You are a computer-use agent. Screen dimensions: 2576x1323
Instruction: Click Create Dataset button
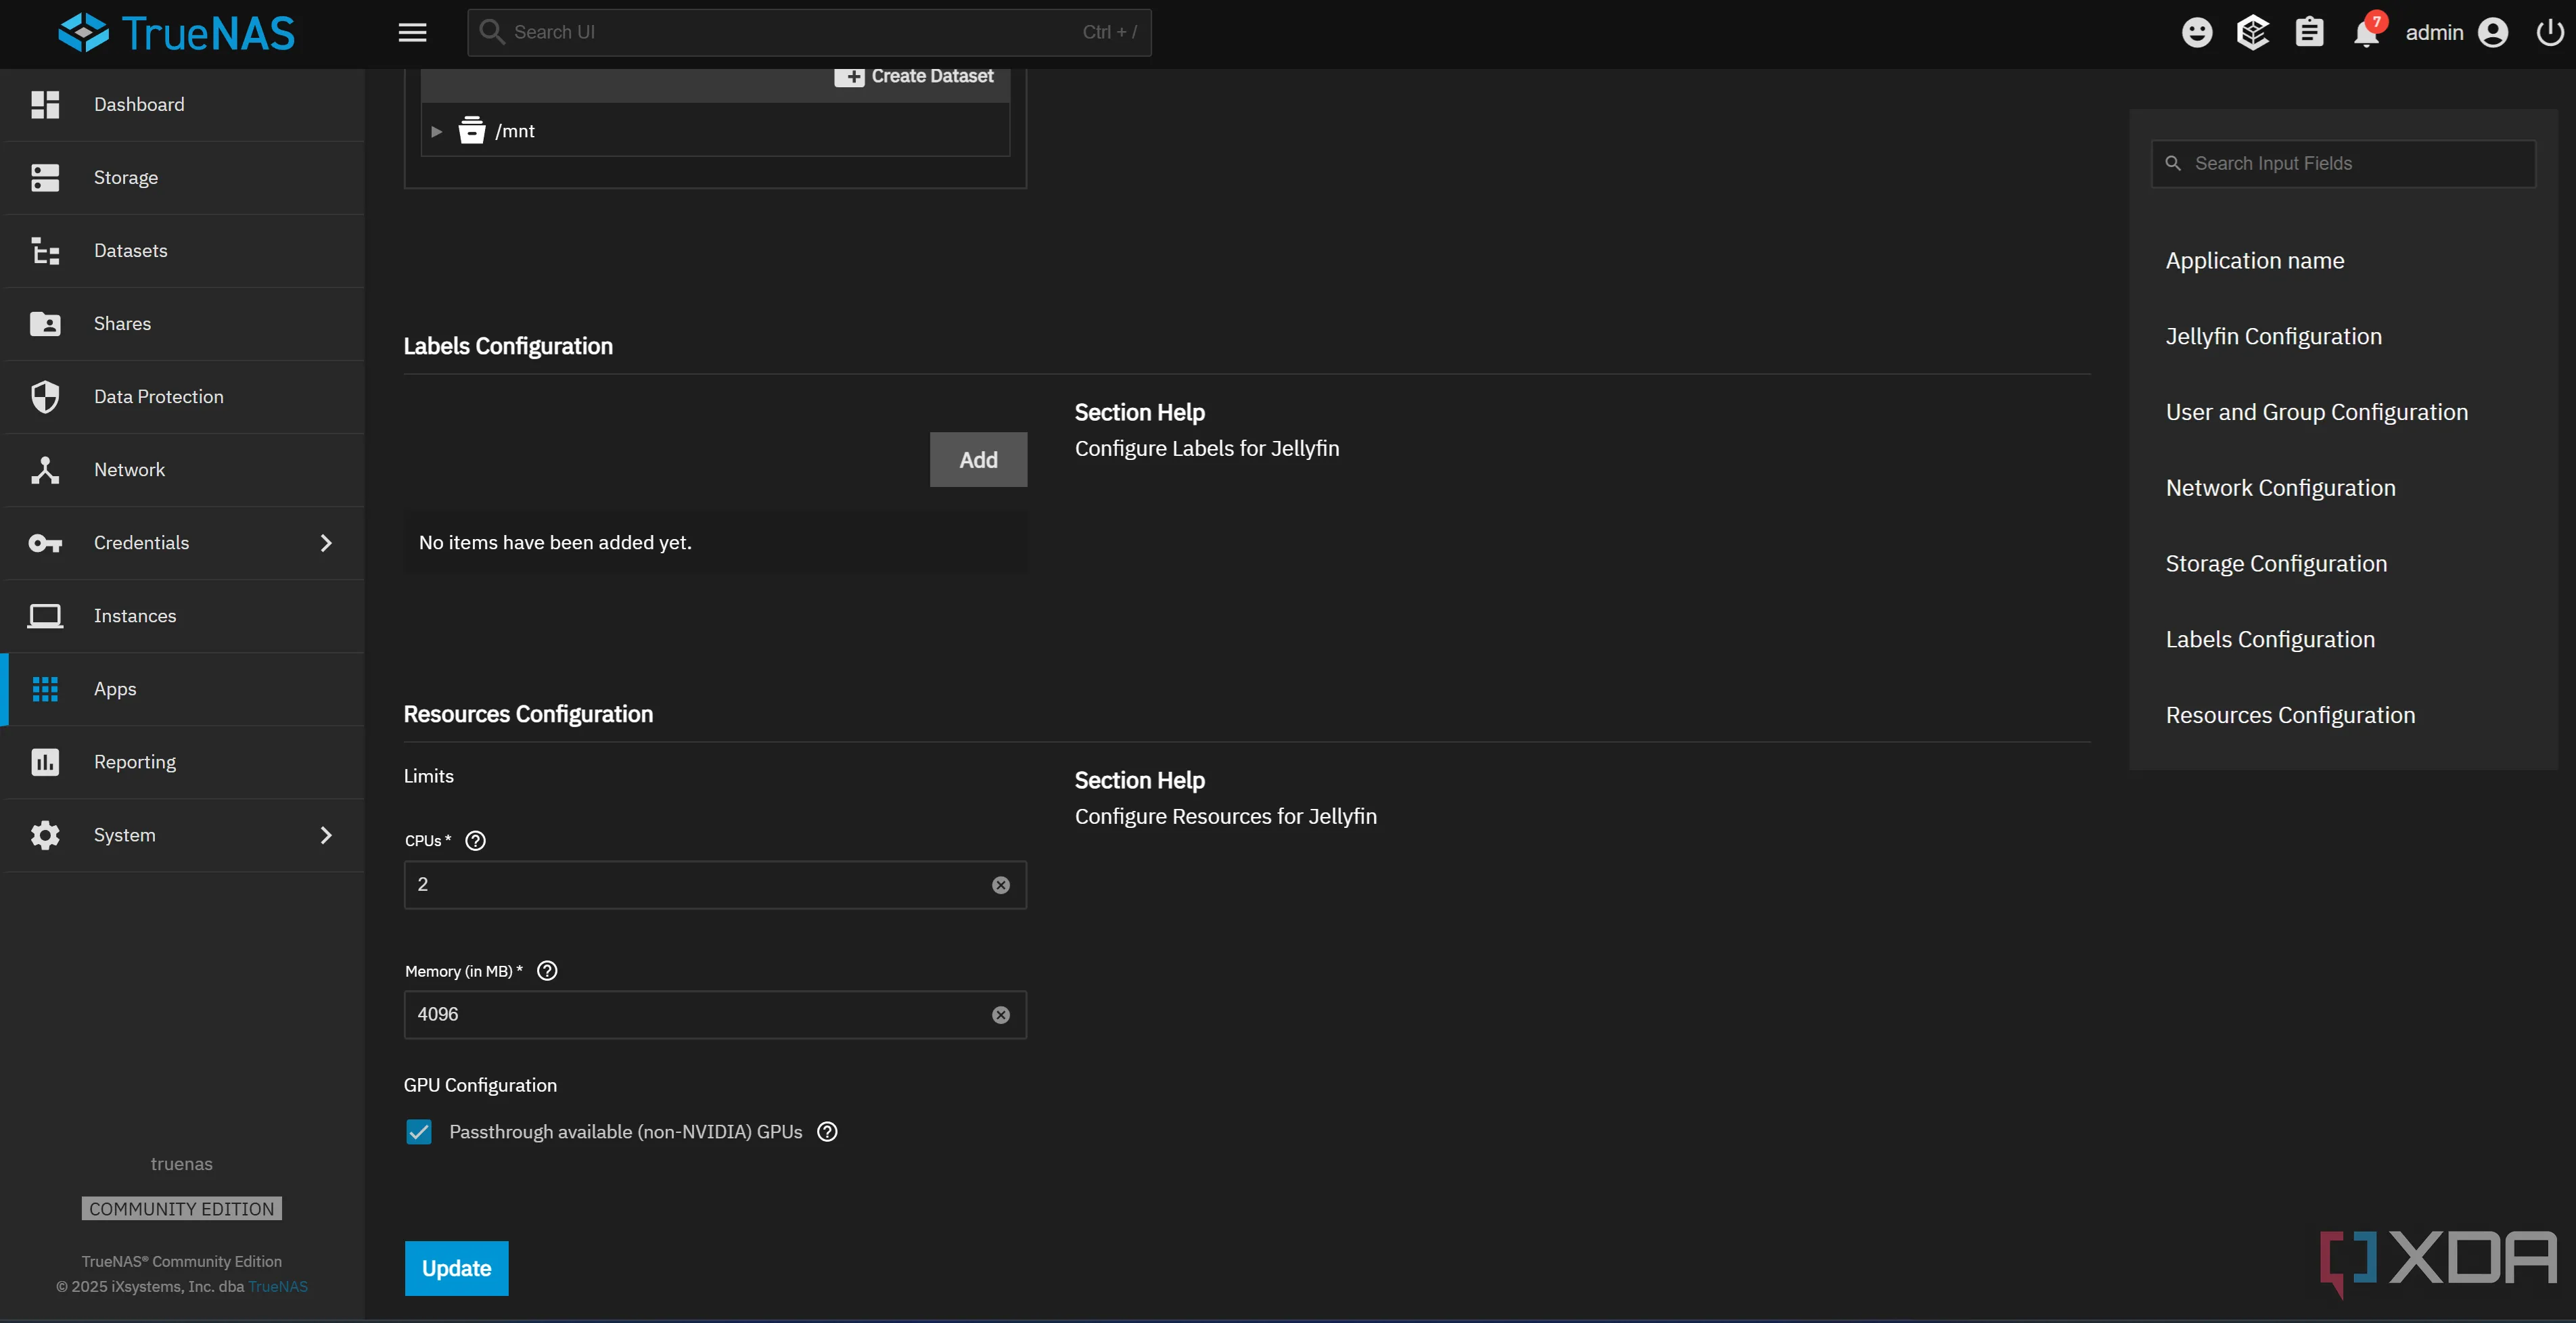[x=914, y=76]
